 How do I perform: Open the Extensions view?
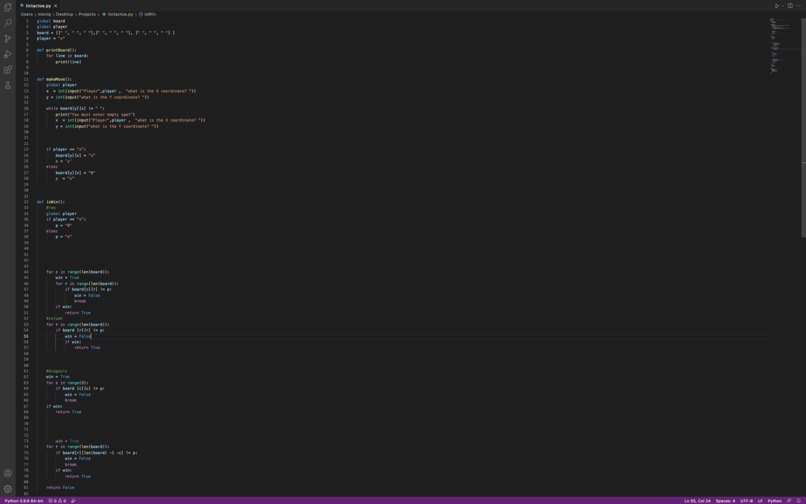tap(8, 69)
